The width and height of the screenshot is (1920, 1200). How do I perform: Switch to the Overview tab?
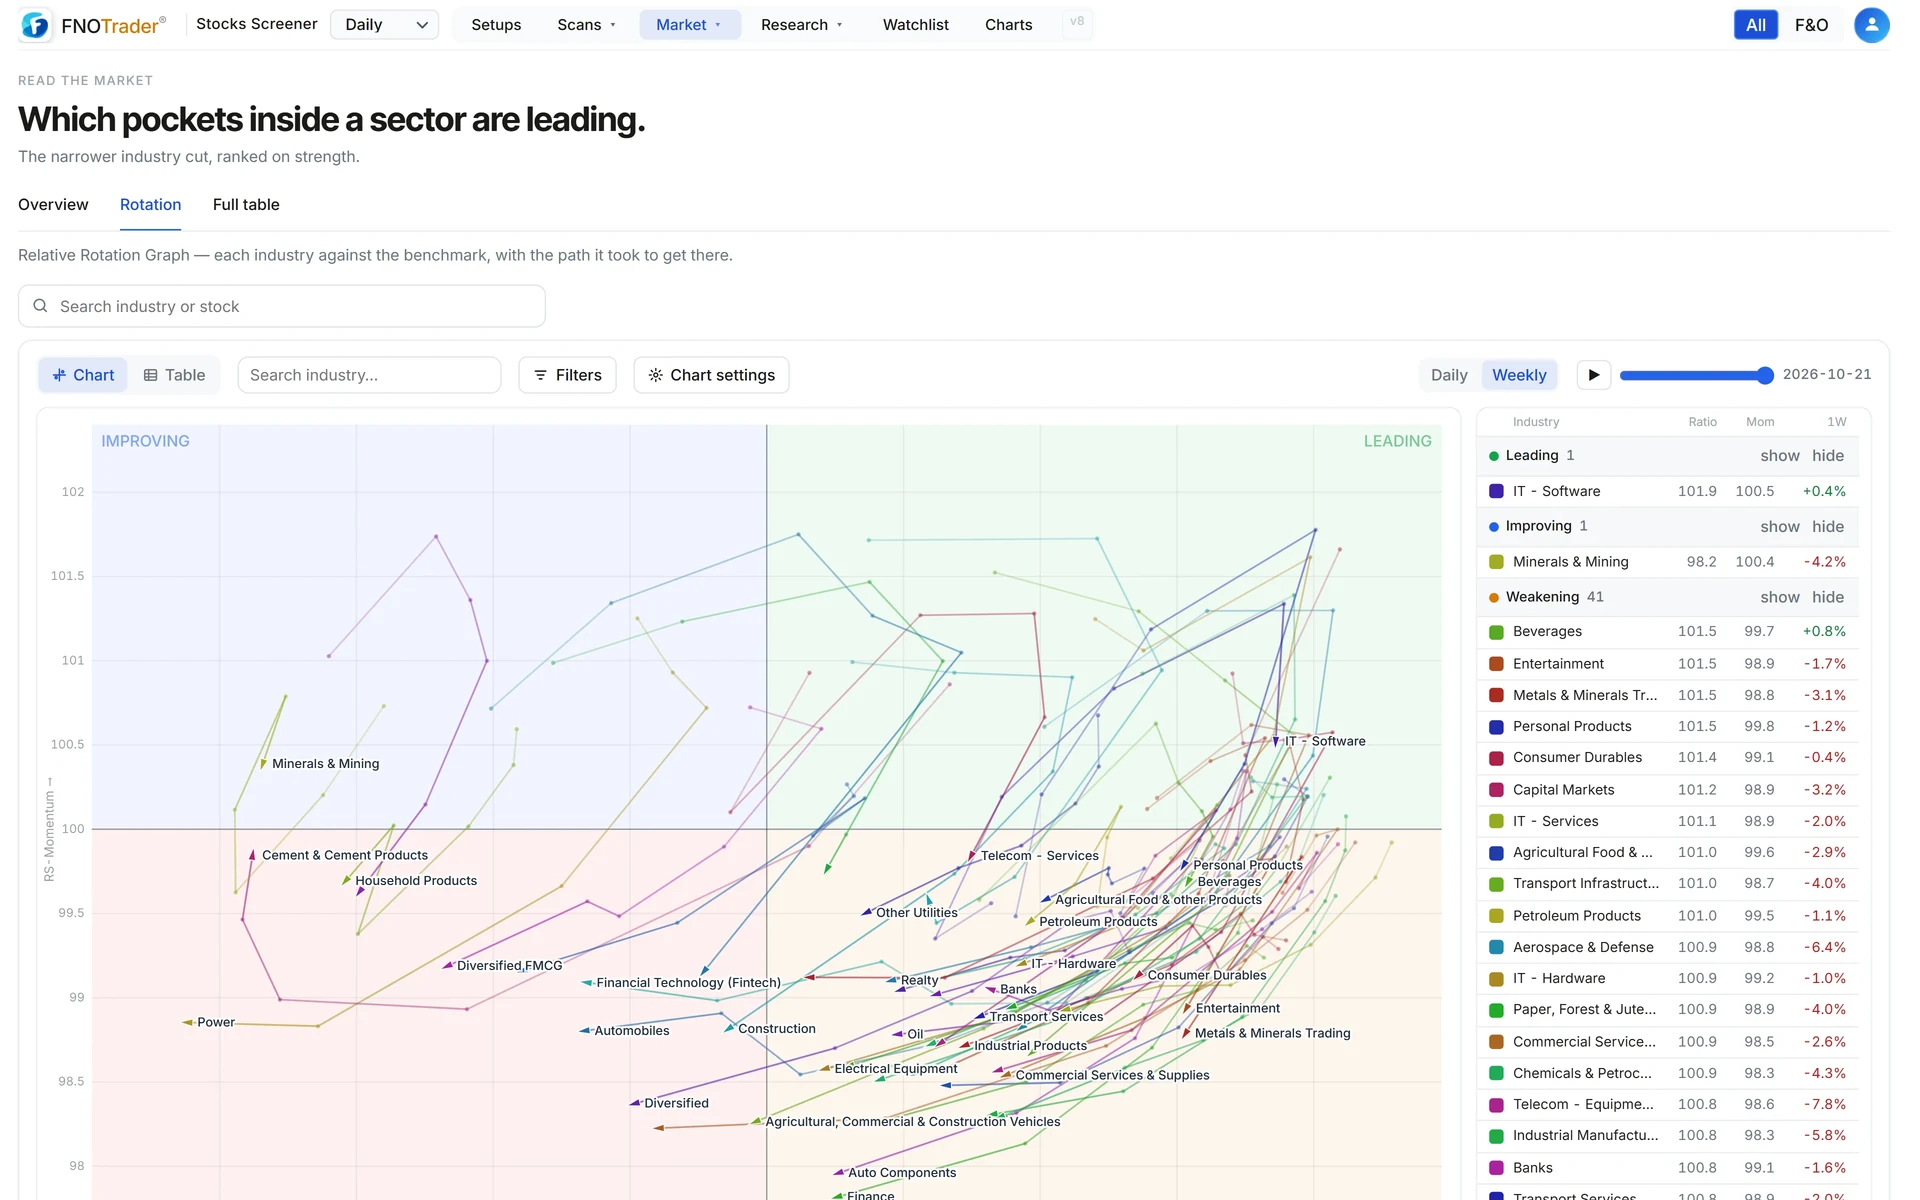(x=53, y=205)
